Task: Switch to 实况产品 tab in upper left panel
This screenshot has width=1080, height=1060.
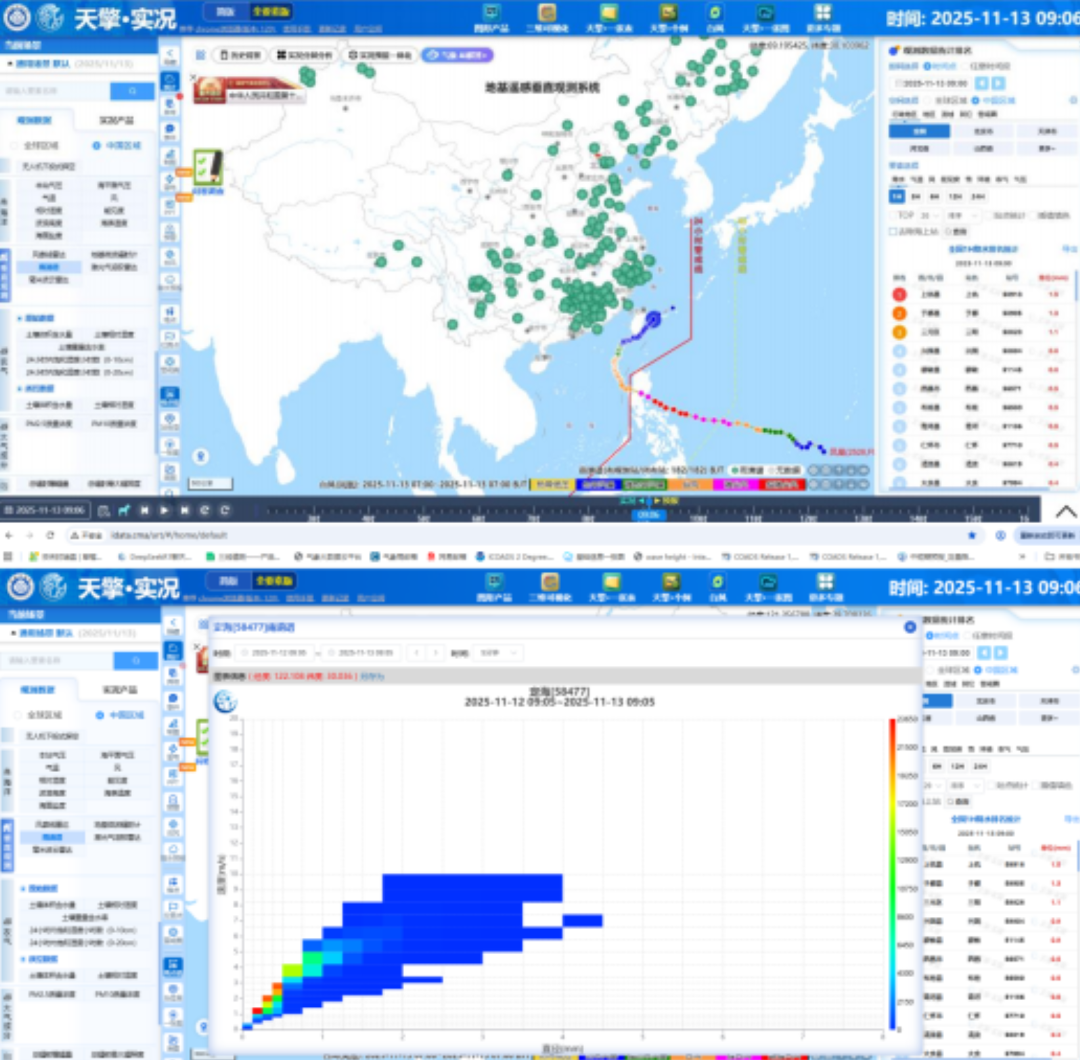Action: (116, 121)
